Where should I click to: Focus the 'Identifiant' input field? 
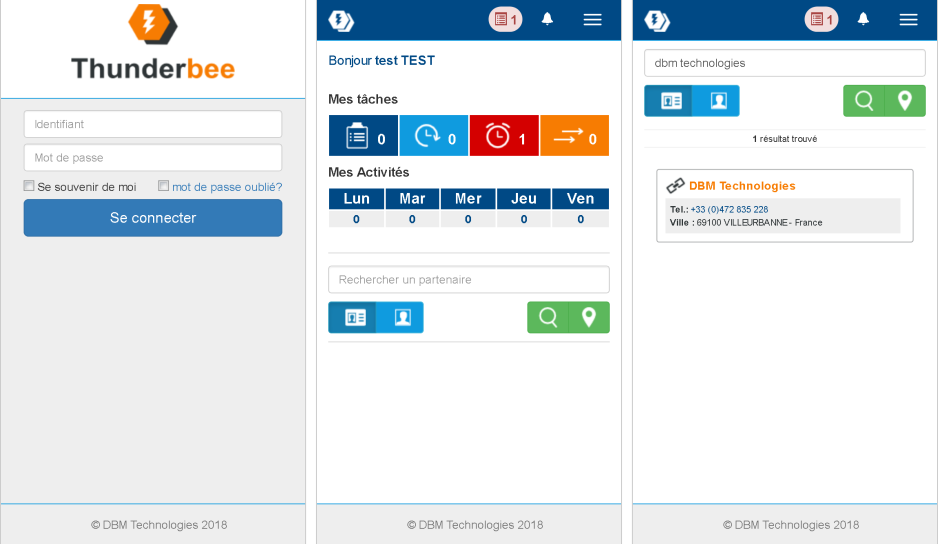pos(153,124)
